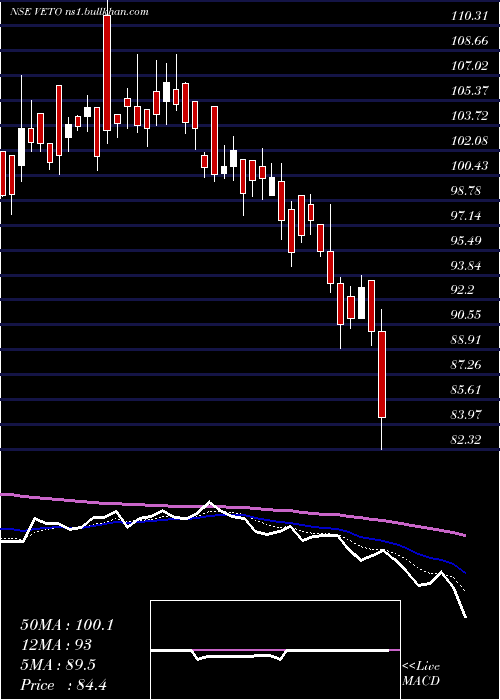Click the 83.97 price axis label
Screen dimensions: 500x700
[x=467, y=415]
